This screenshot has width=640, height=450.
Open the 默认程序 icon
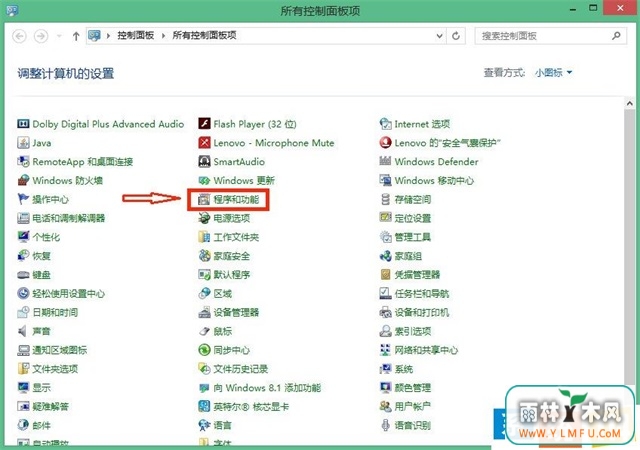204,274
